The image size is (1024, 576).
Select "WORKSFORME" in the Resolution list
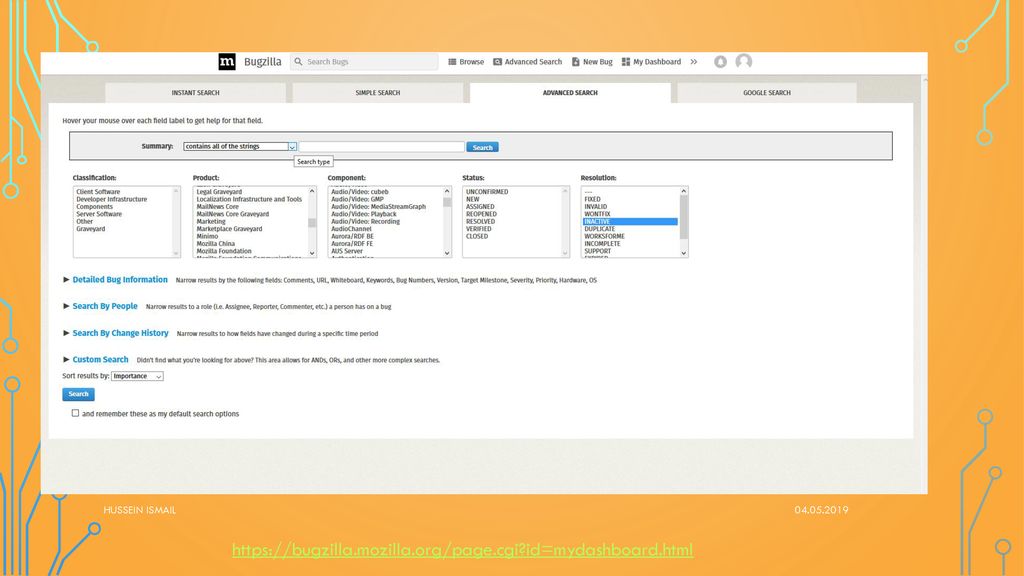click(x=604, y=236)
